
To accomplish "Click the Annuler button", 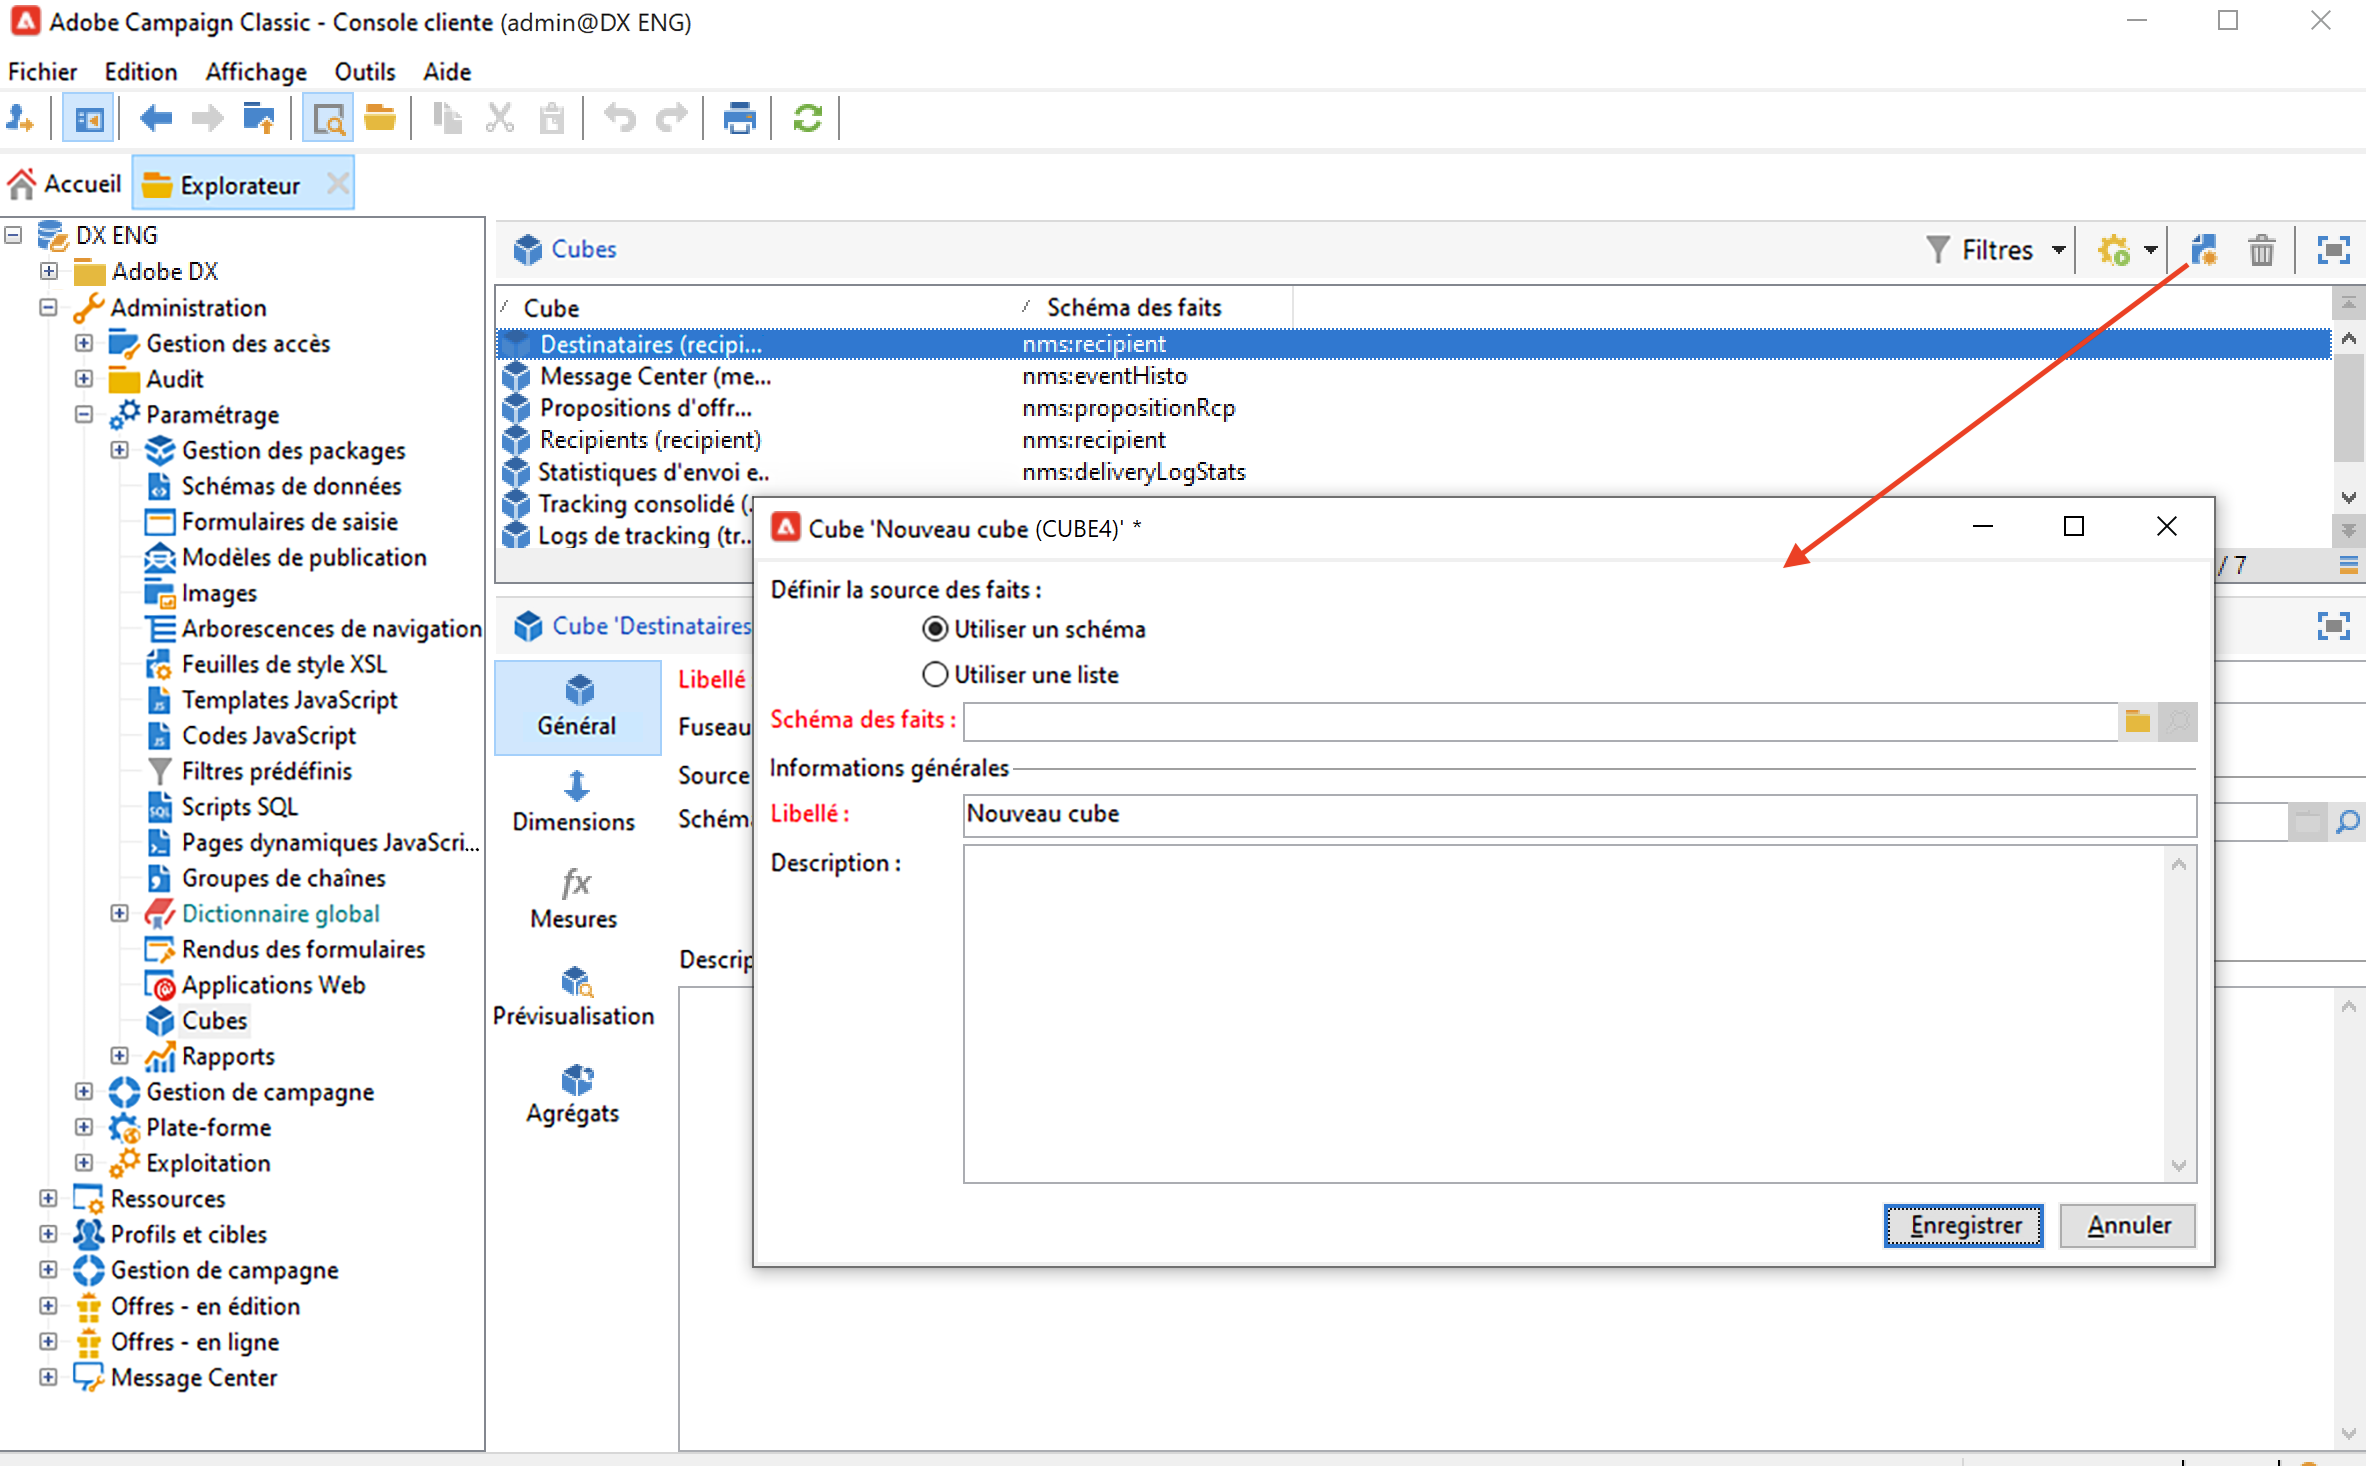I will point(2128,1225).
